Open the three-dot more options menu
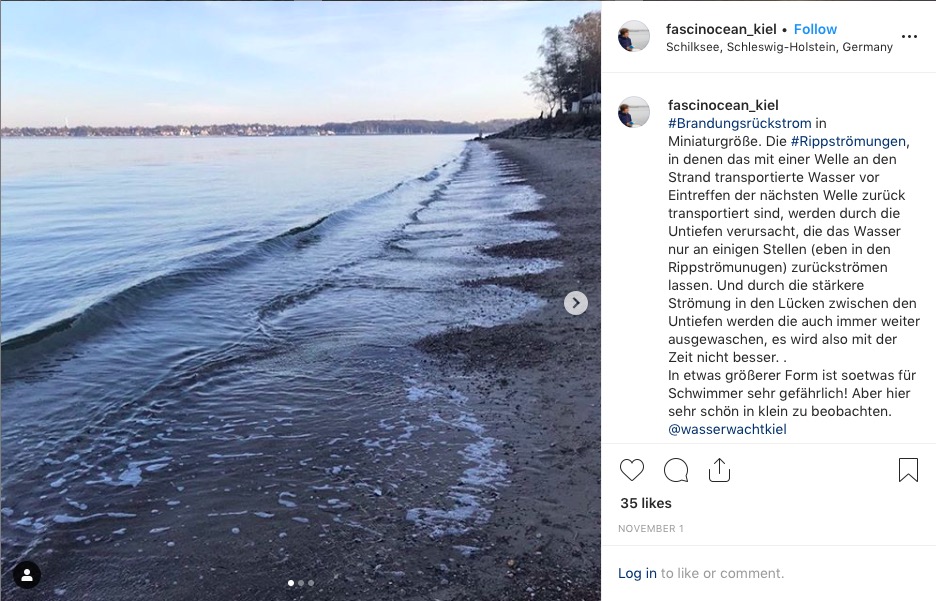 point(909,36)
